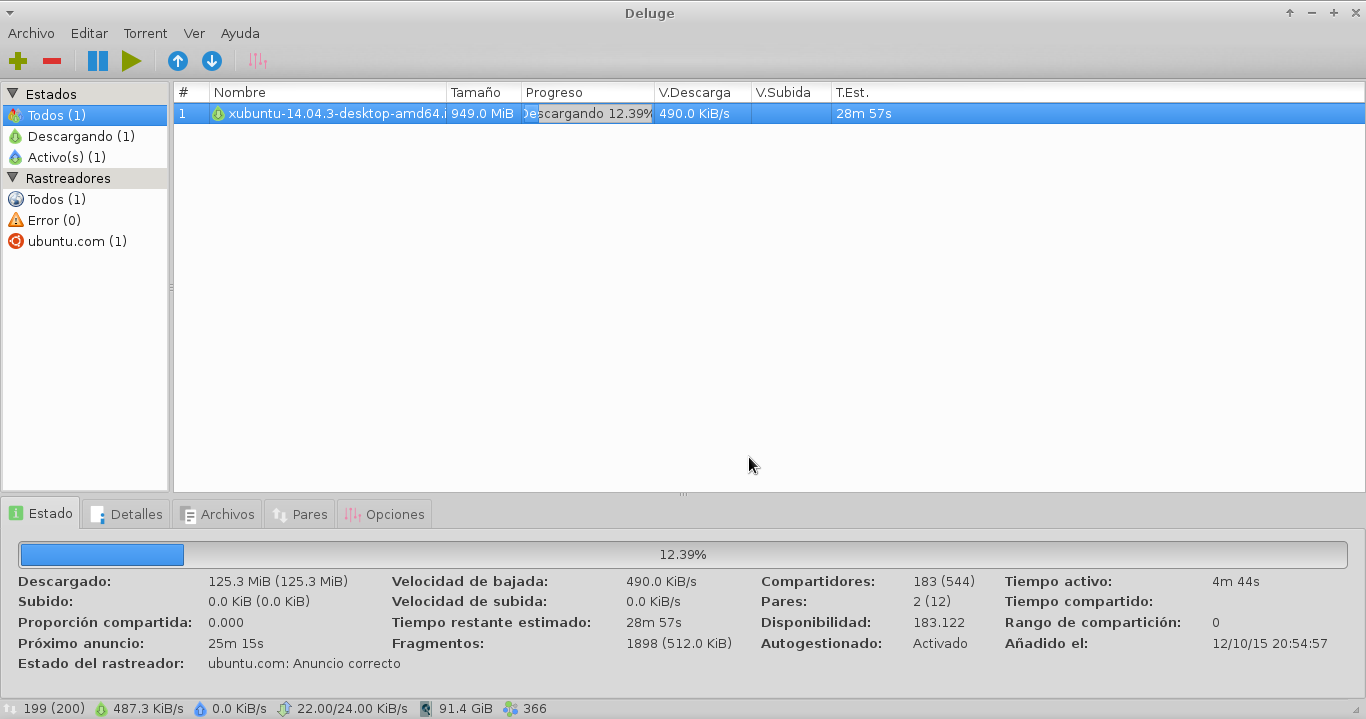Image resolution: width=1366 pixels, height=719 pixels.
Task: Sort by the V.Subida column header
Action: point(791,92)
